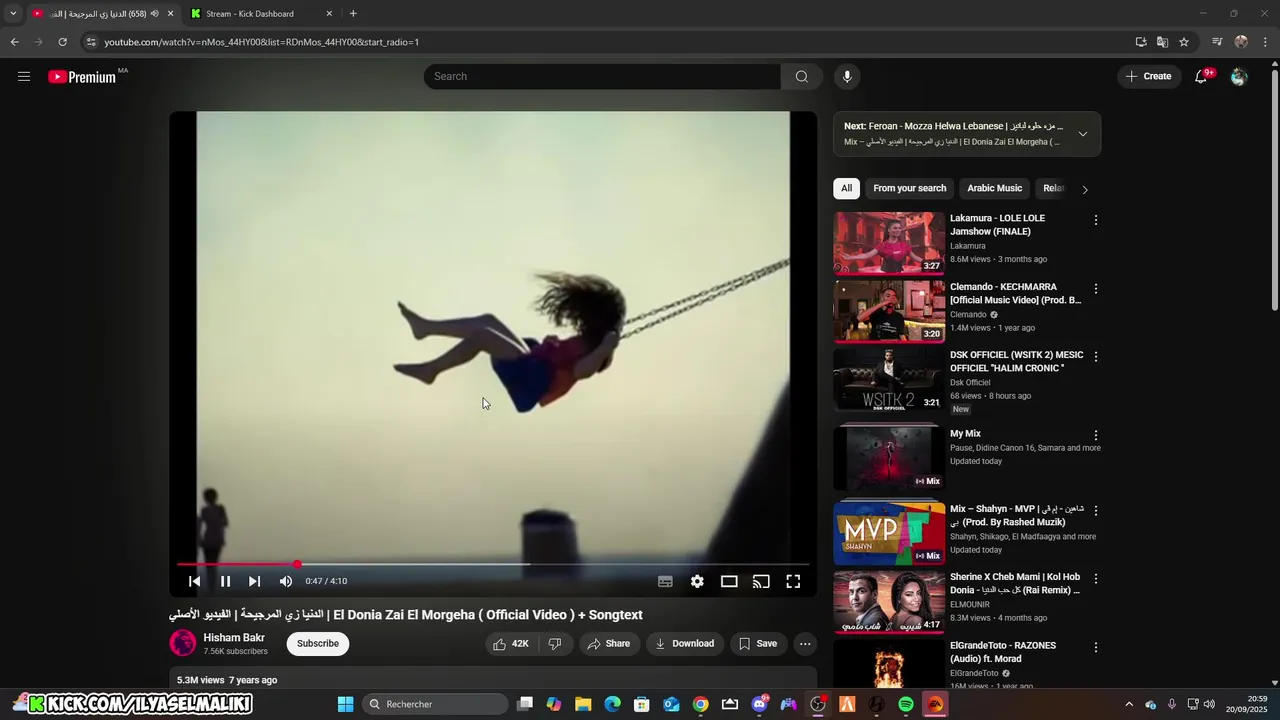The width and height of the screenshot is (1280, 720).
Task: Dislike this video
Action: click(555, 644)
